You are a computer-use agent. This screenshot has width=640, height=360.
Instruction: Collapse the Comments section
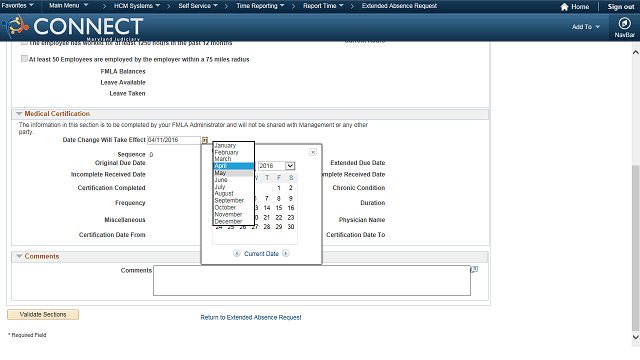tap(19, 256)
